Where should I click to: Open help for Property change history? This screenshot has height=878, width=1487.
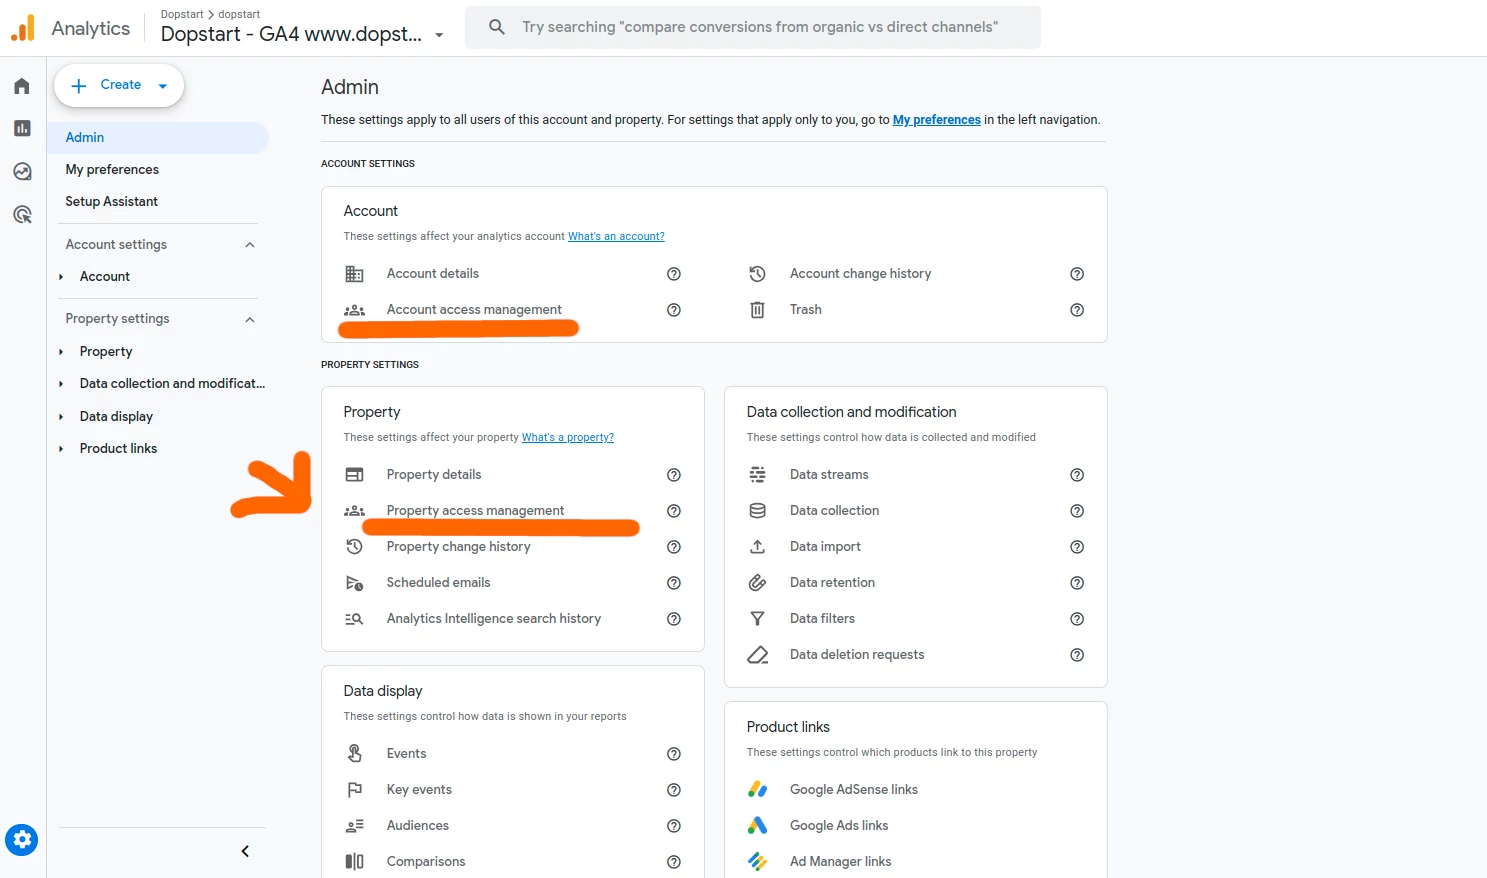[674, 547]
